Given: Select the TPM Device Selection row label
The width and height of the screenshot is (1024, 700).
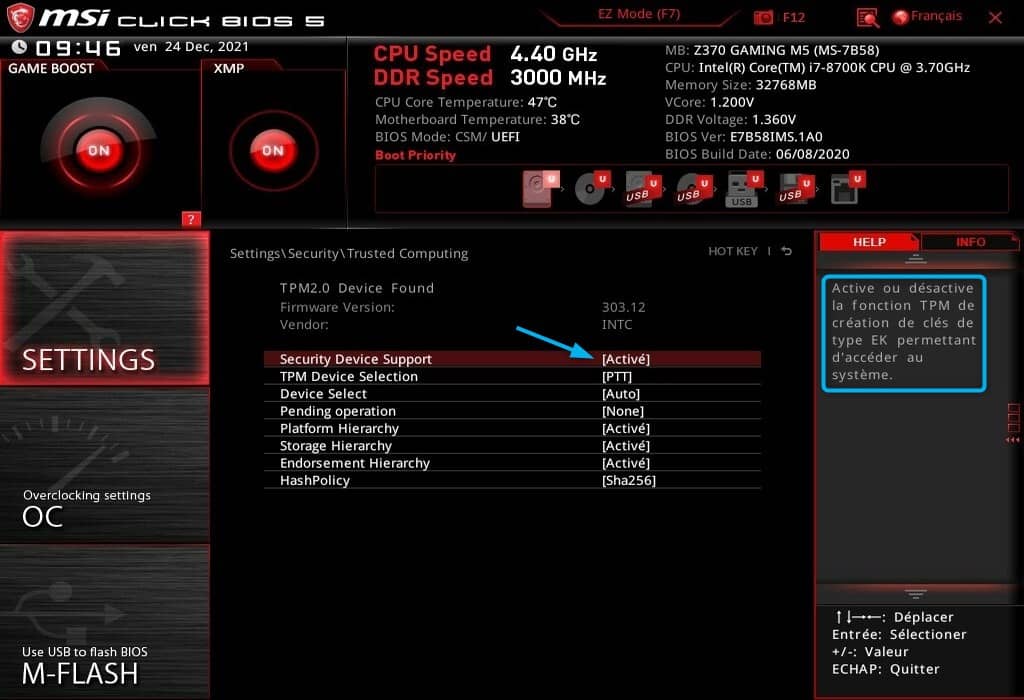Looking at the screenshot, I should (349, 377).
